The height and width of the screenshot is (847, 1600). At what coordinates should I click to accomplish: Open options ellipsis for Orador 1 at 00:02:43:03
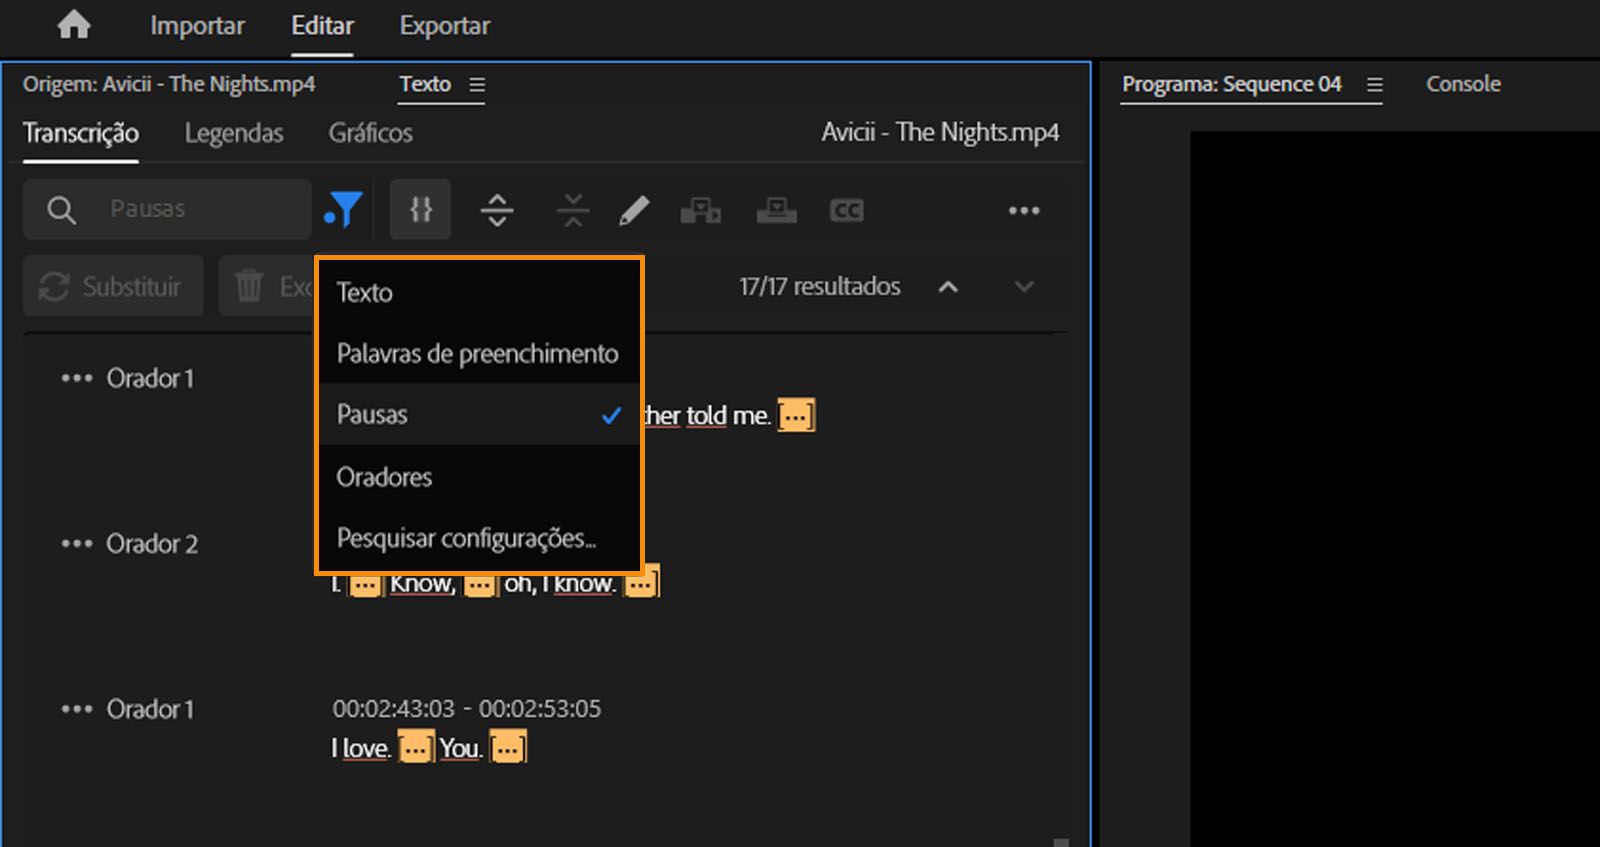(77, 709)
